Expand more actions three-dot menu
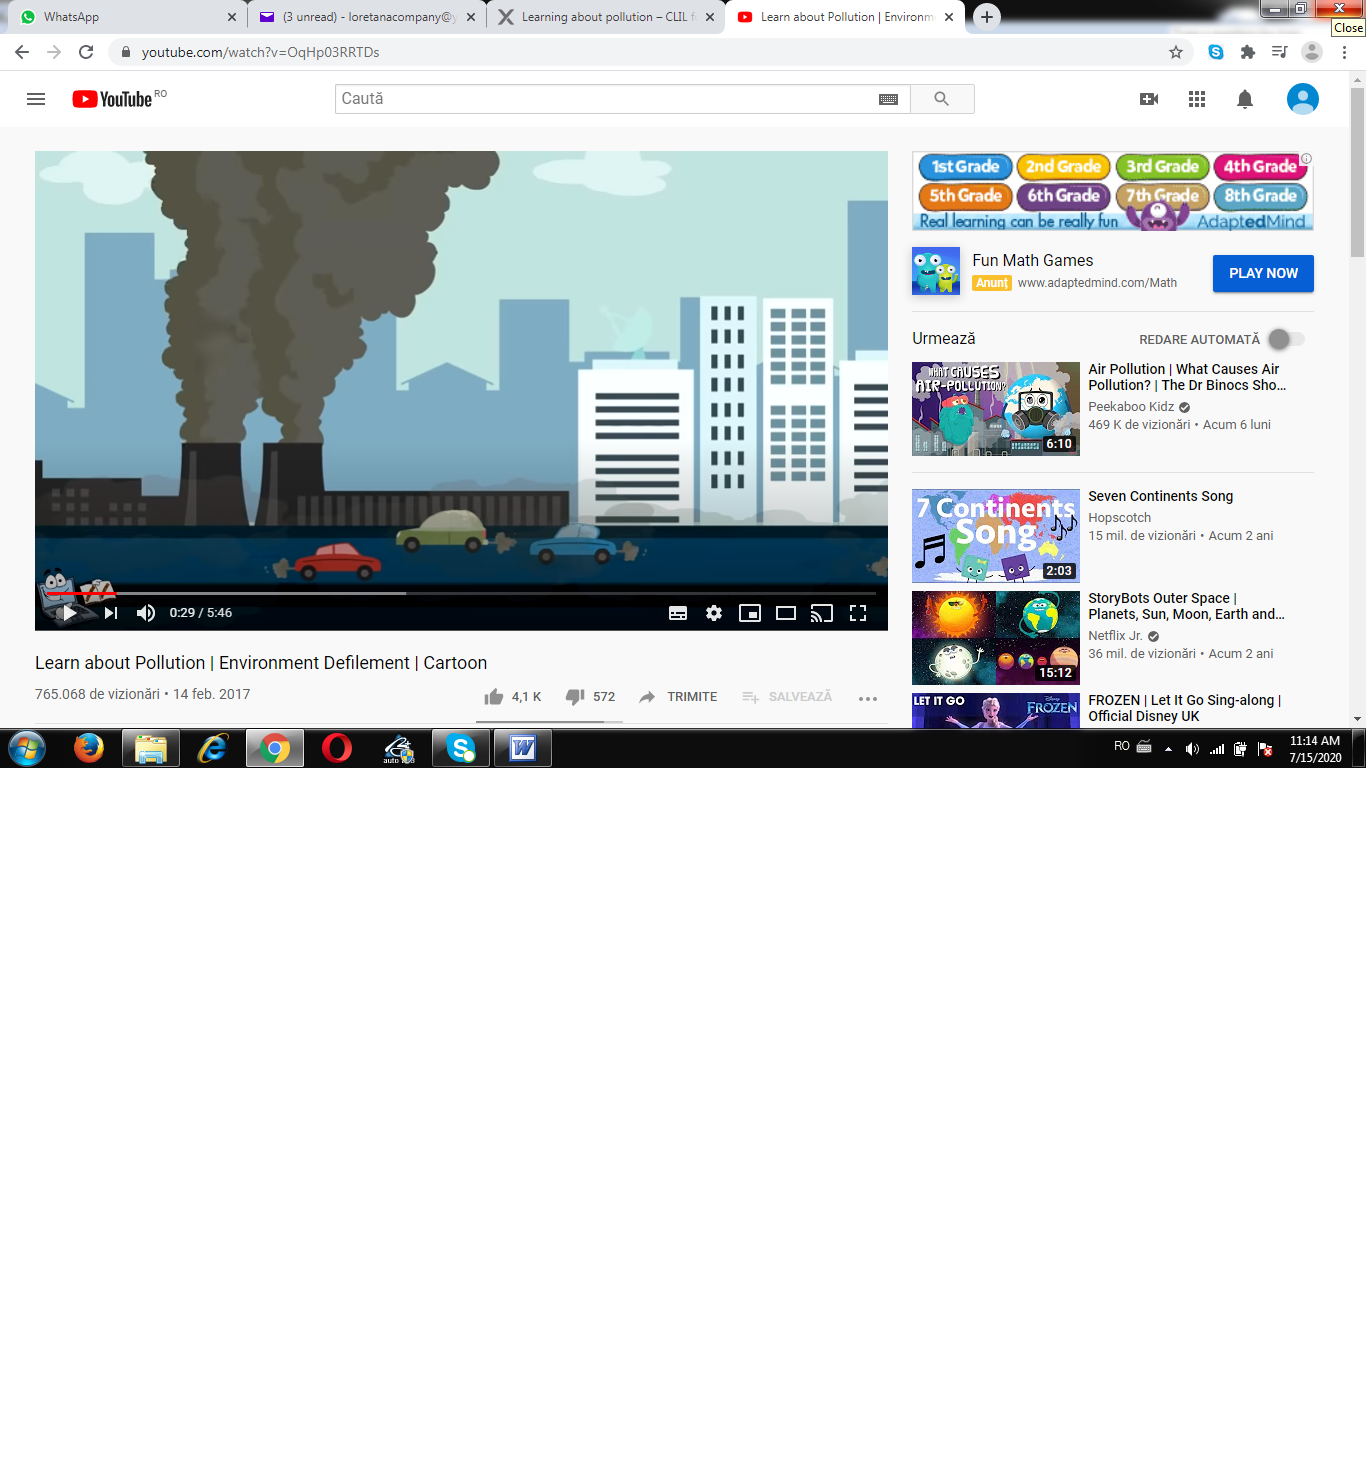This screenshot has width=1366, height=1470. (868, 698)
